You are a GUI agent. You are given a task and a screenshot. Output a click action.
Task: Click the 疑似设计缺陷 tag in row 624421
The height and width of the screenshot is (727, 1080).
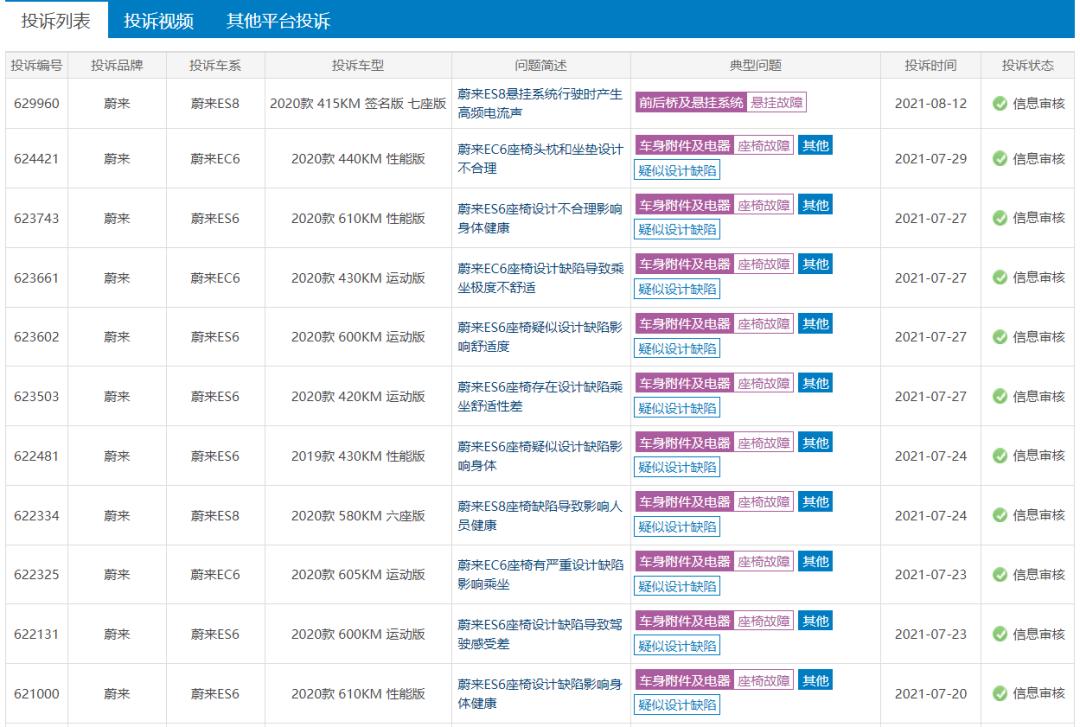click(677, 170)
